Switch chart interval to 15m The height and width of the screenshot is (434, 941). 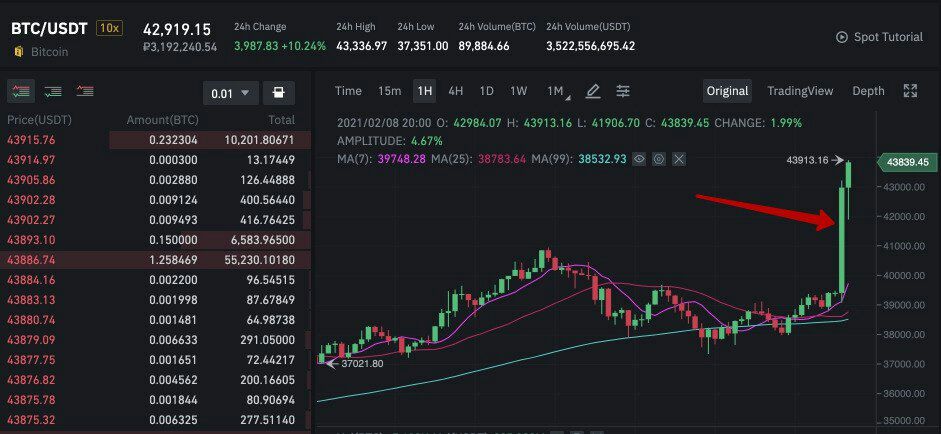(389, 91)
